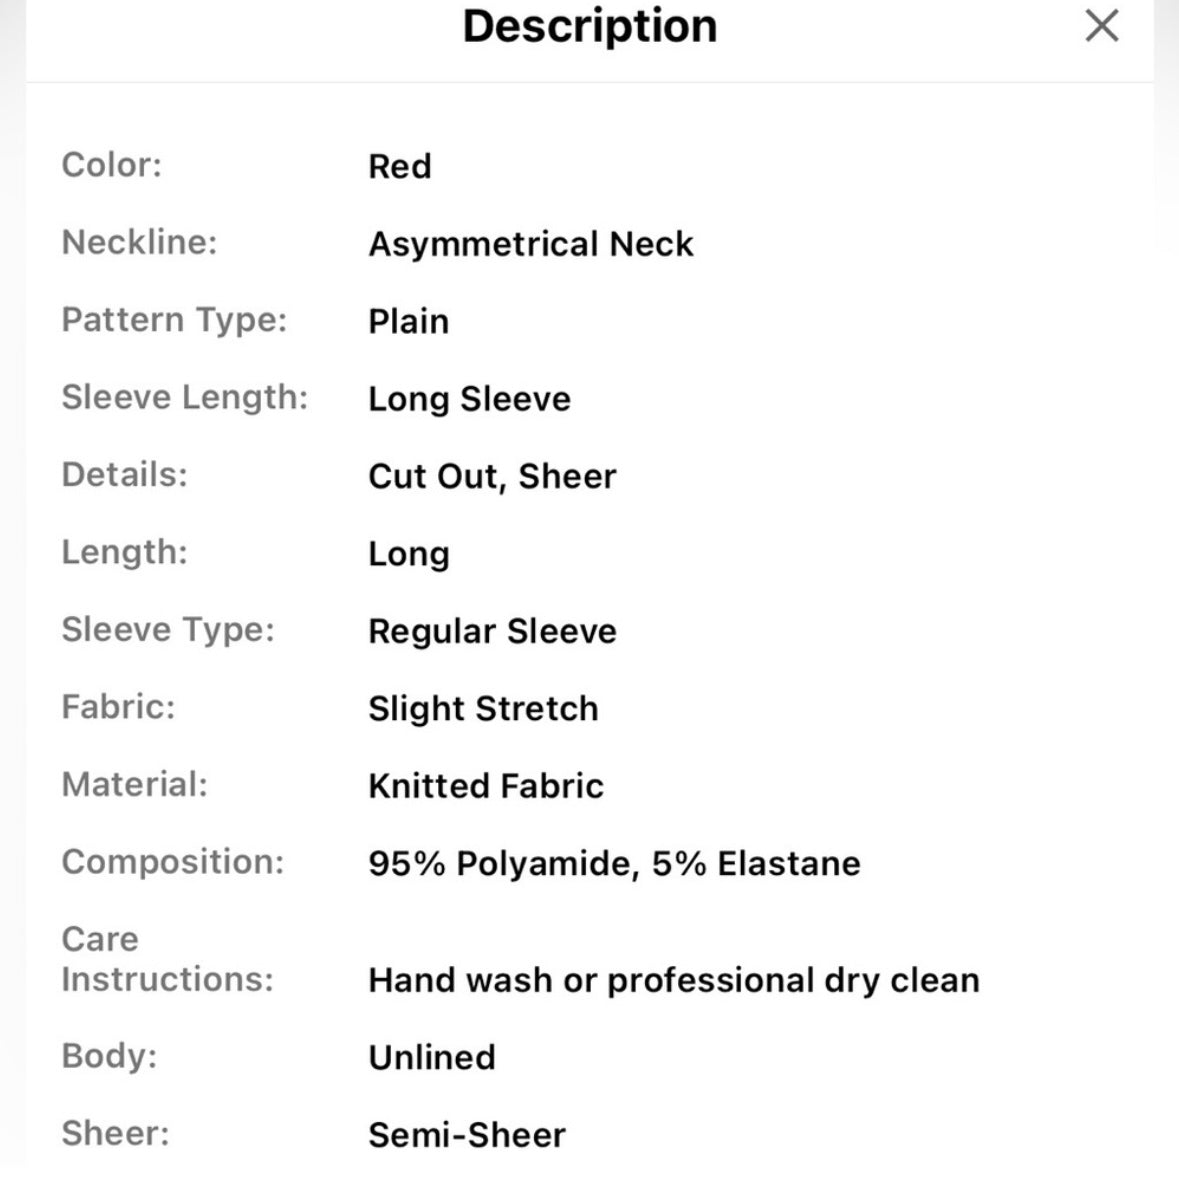Click the Hand wash or professional dry clean text
The height and width of the screenshot is (1183, 1179).
coord(674,981)
